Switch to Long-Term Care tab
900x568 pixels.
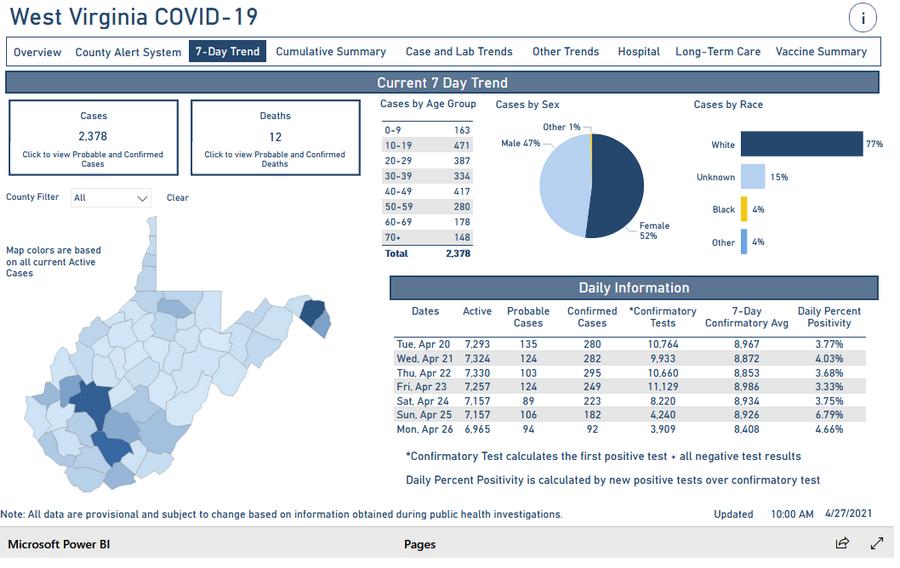tap(718, 52)
